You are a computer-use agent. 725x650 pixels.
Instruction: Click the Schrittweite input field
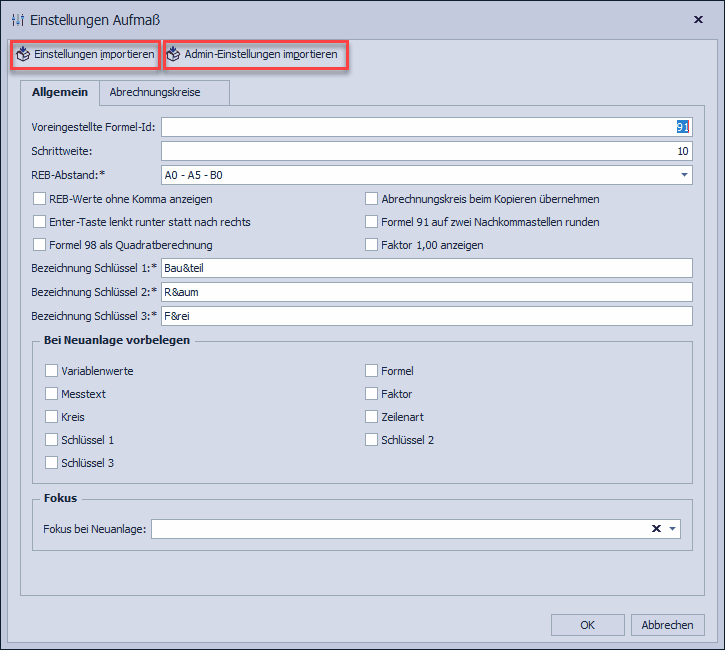[x=426, y=151]
